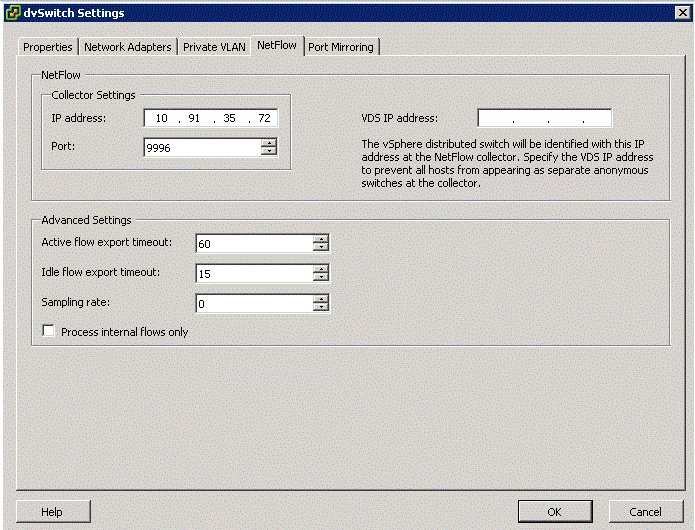695x530 pixels.
Task: Open the Help button
Action: [x=53, y=512]
